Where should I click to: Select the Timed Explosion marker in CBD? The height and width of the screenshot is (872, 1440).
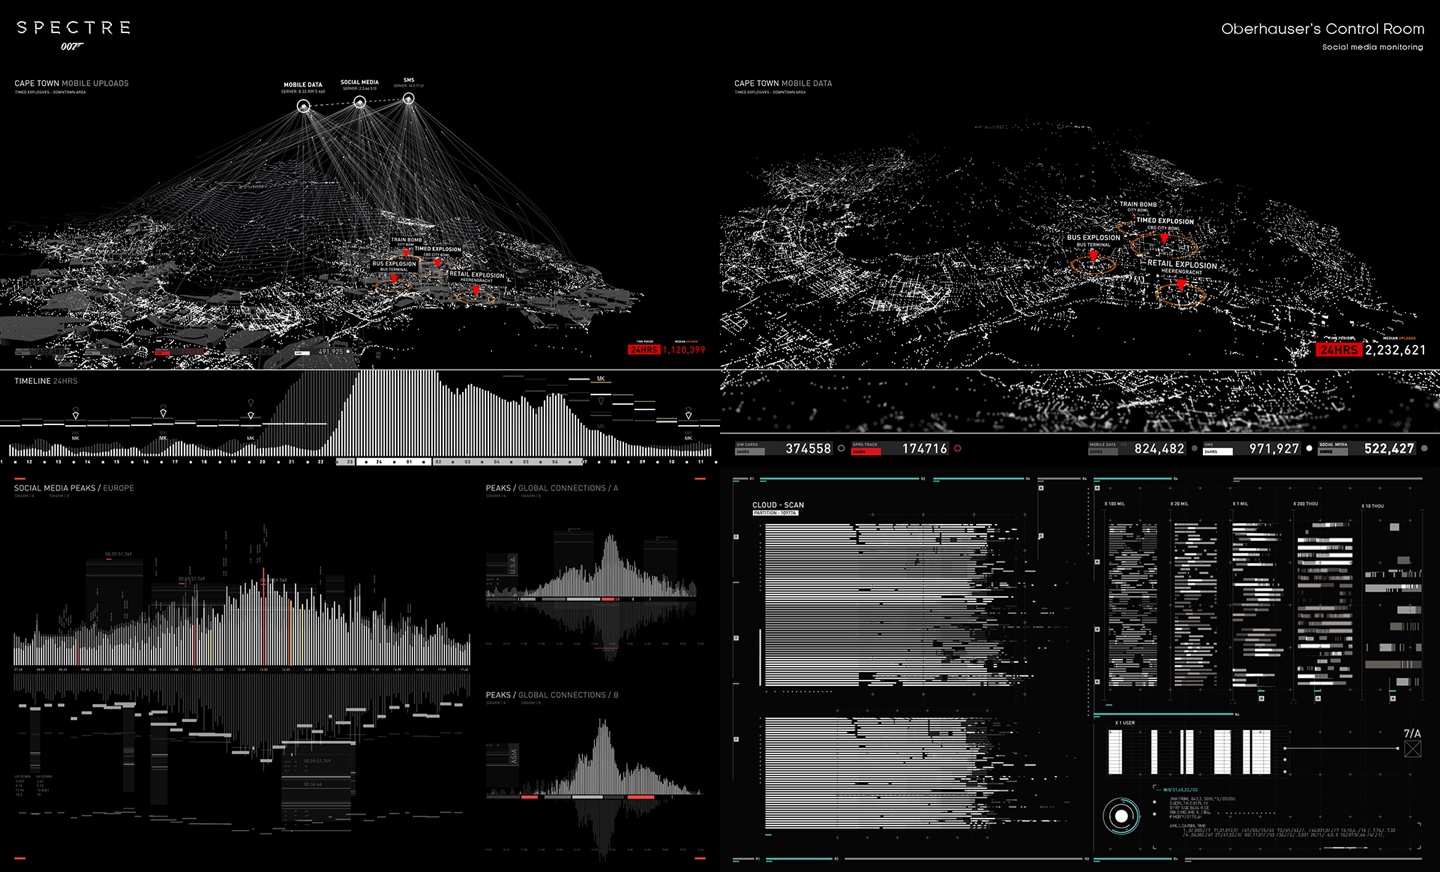pos(439,263)
